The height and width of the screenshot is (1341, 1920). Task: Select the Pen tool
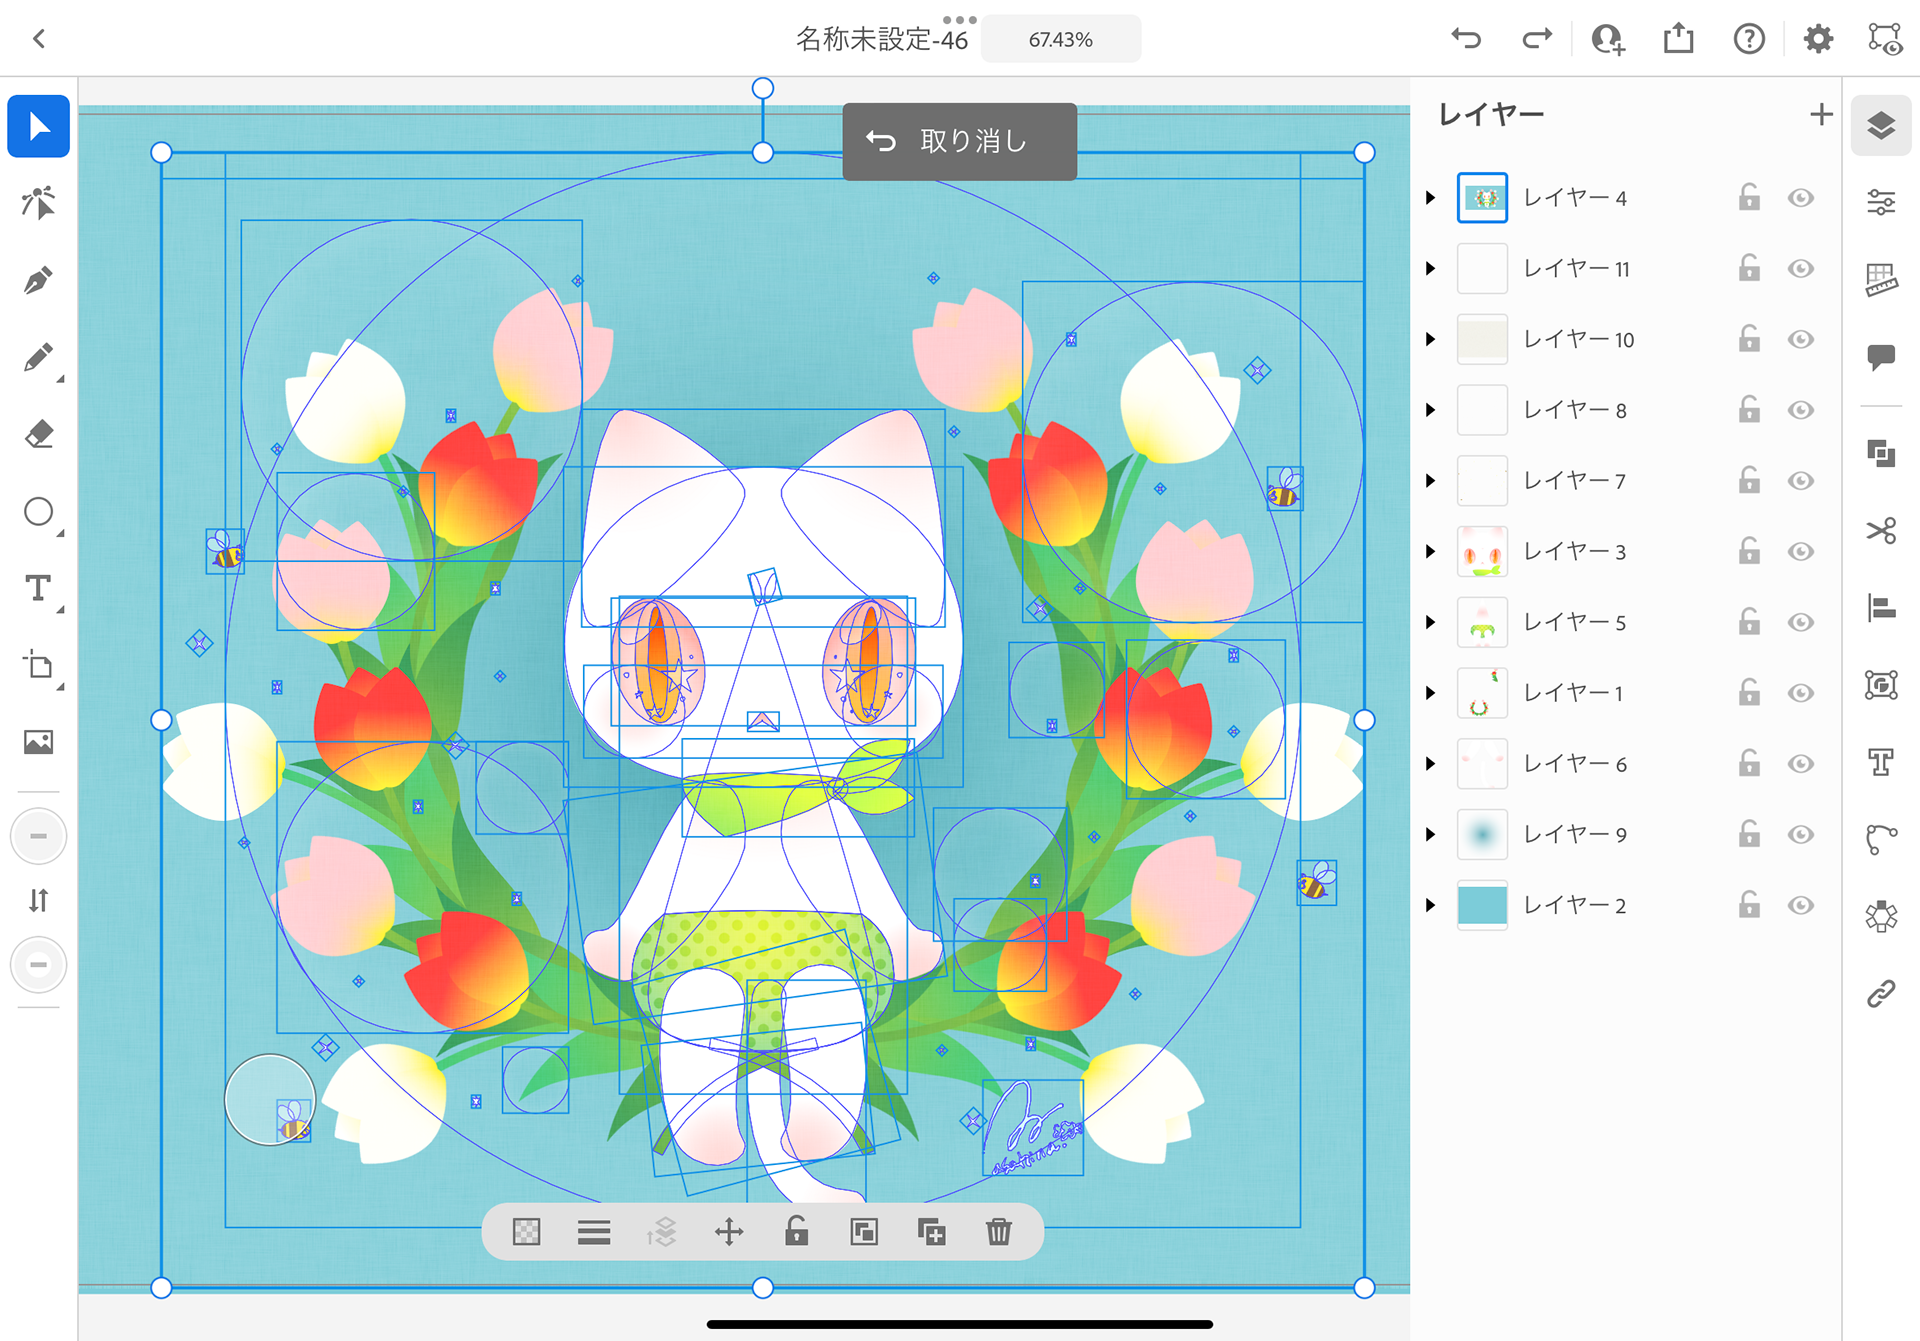coord(38,281)
